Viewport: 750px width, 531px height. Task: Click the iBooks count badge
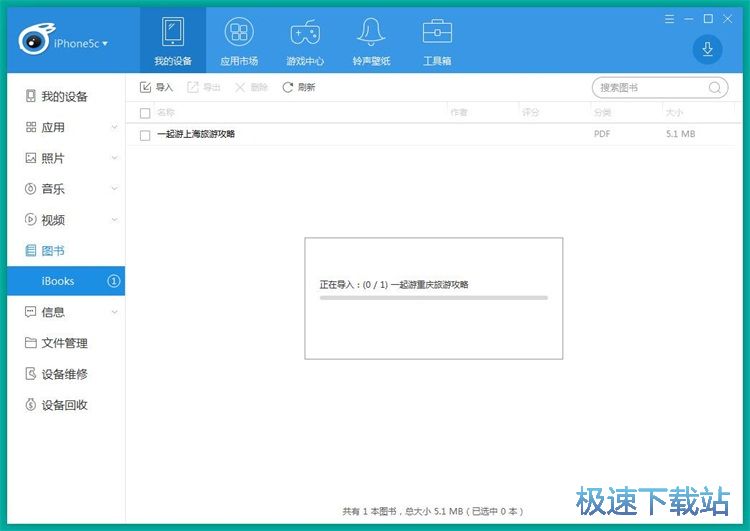[x=113, y=281]
